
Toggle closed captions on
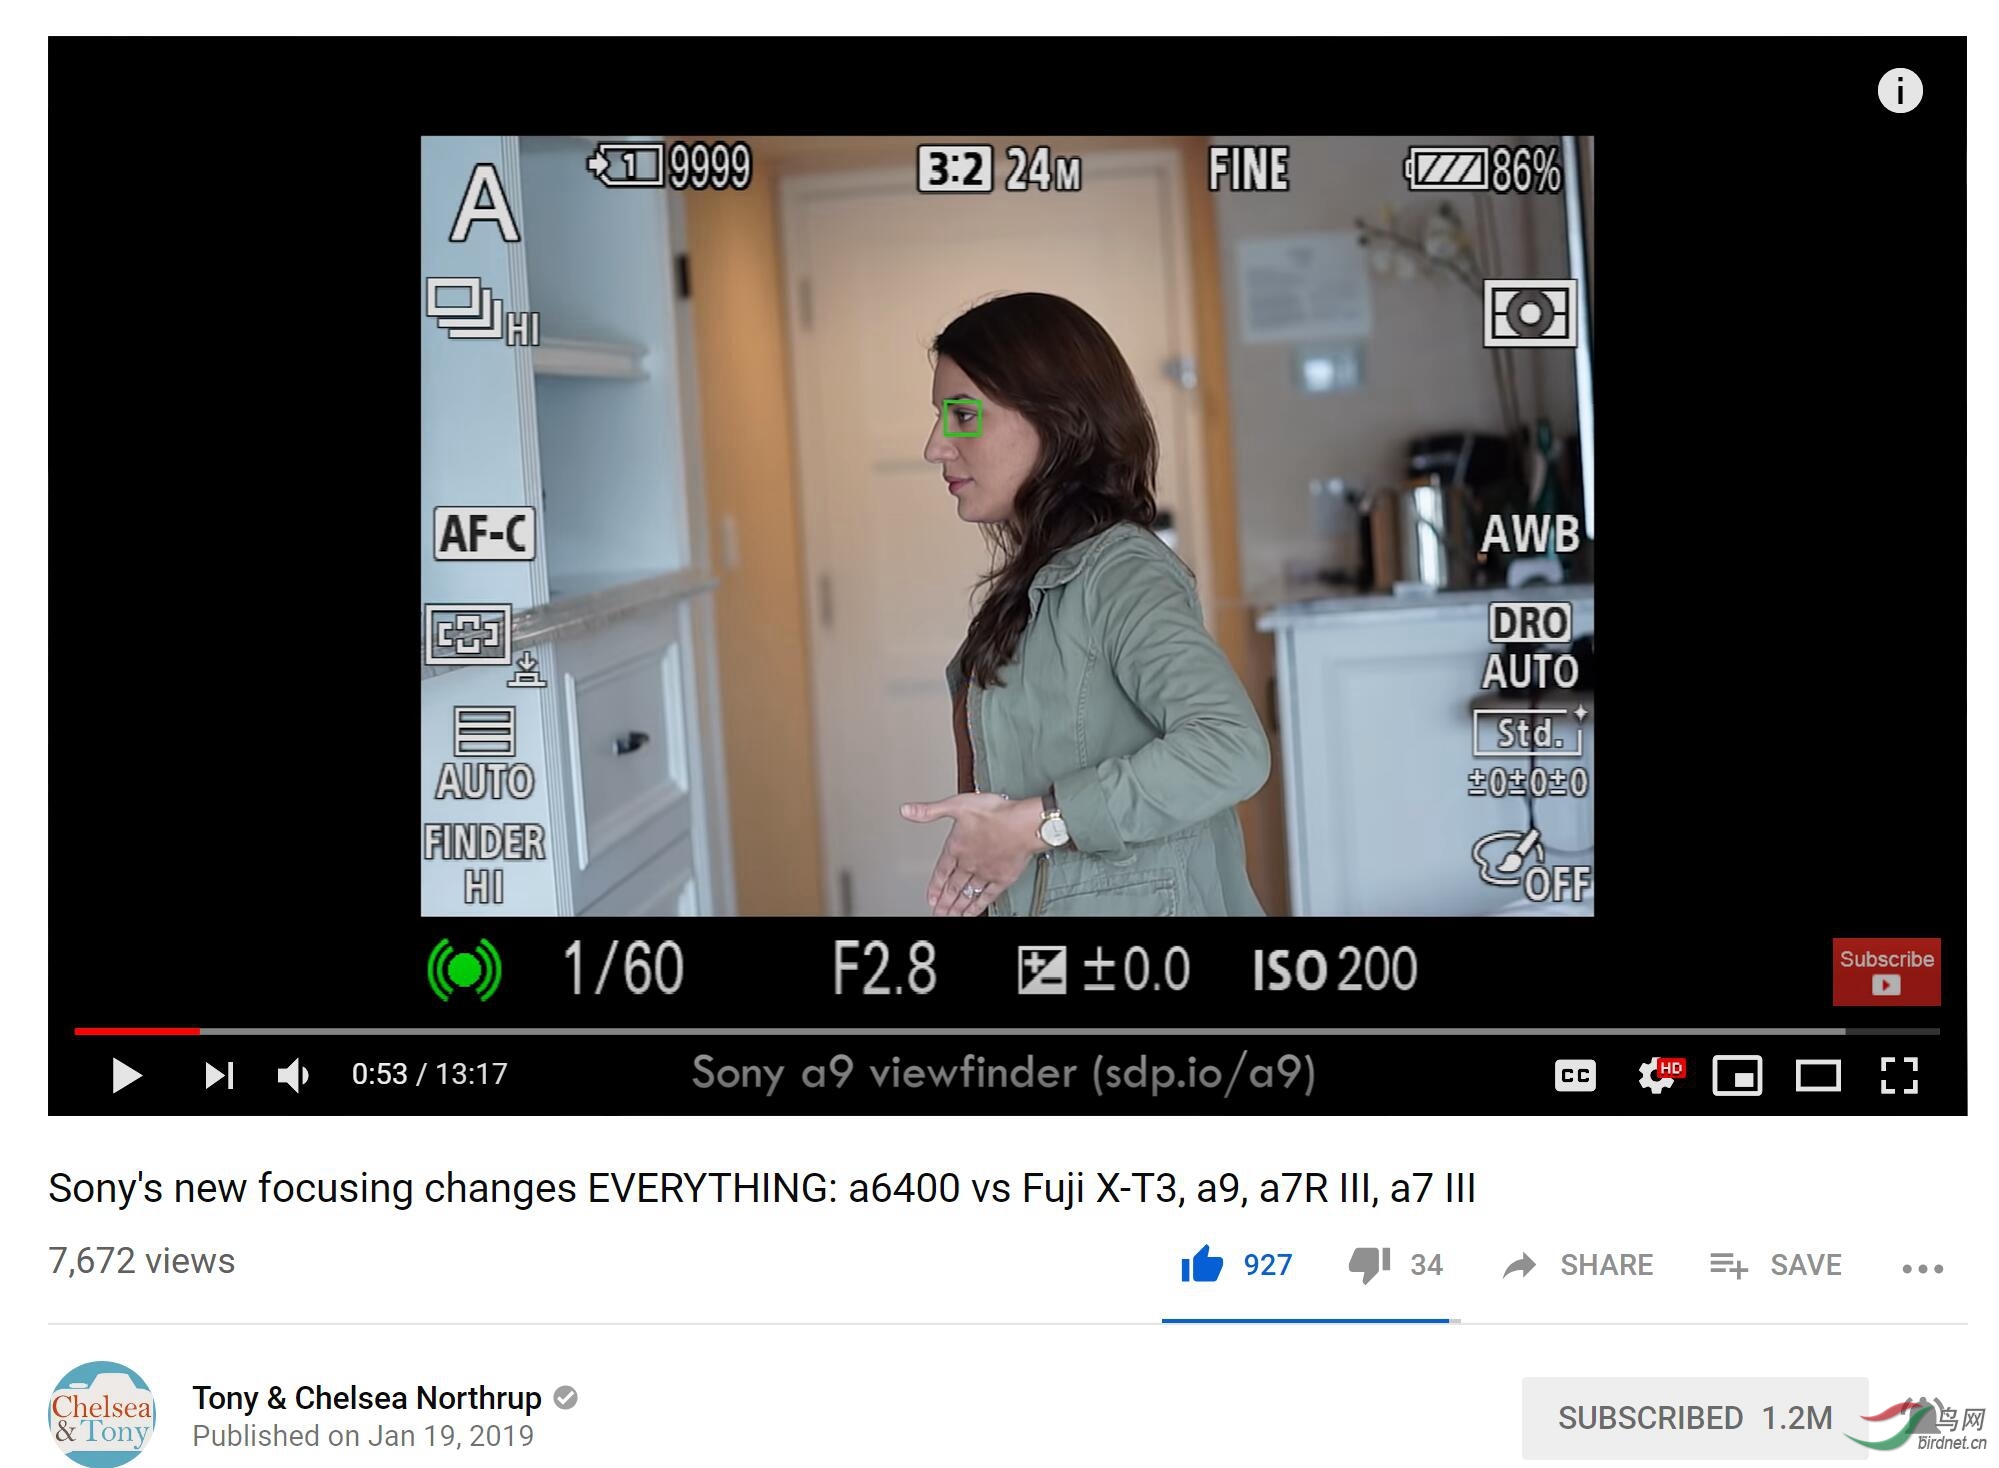coord(1575,1076)
